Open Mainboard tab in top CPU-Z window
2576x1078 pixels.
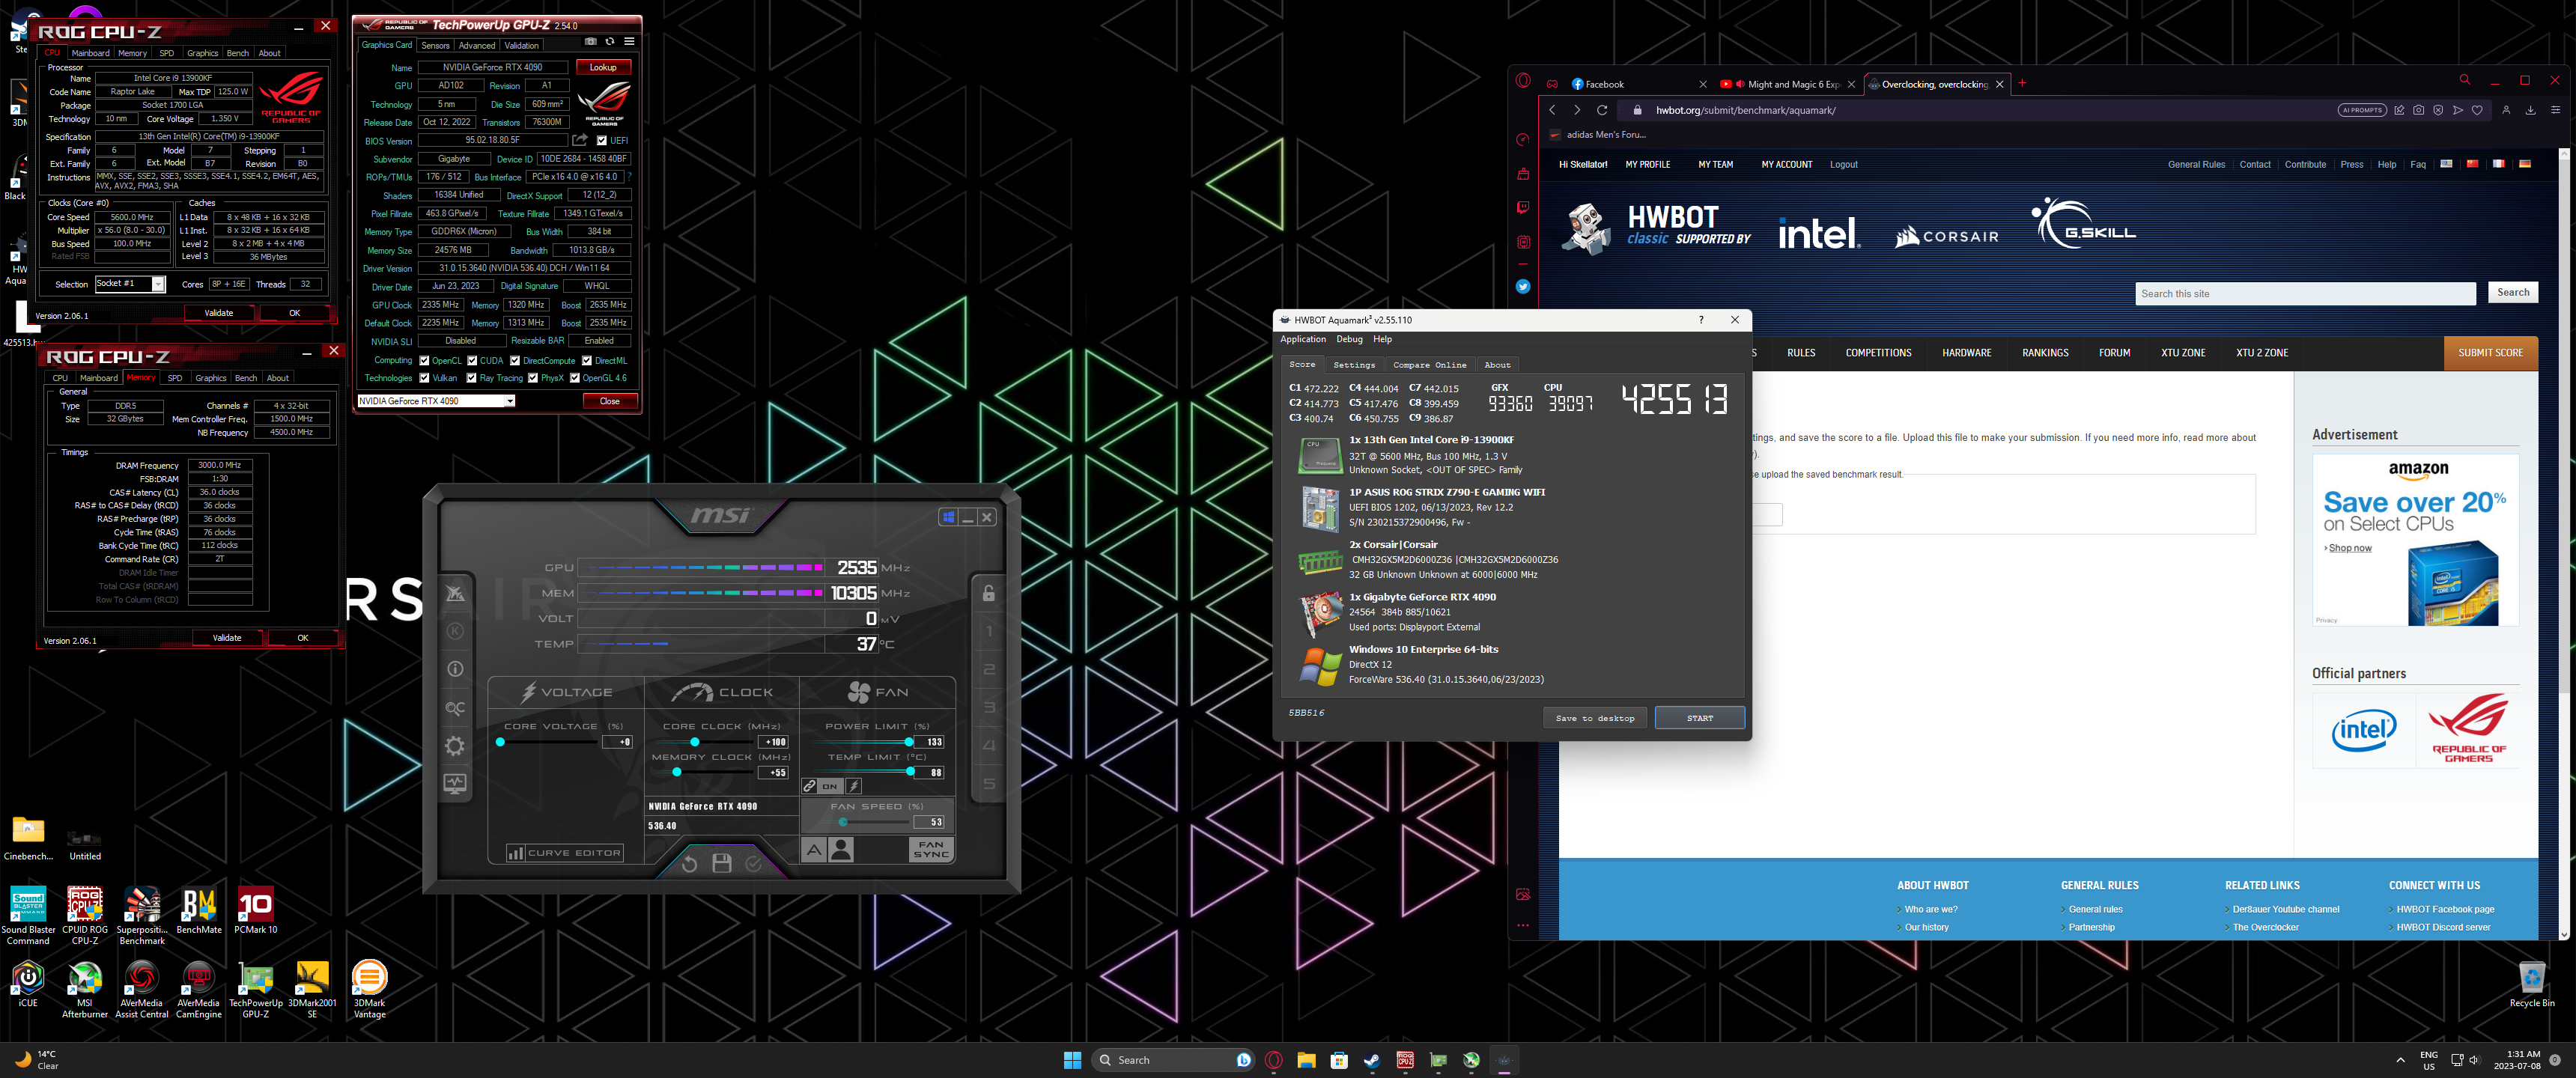click(90, 53)
